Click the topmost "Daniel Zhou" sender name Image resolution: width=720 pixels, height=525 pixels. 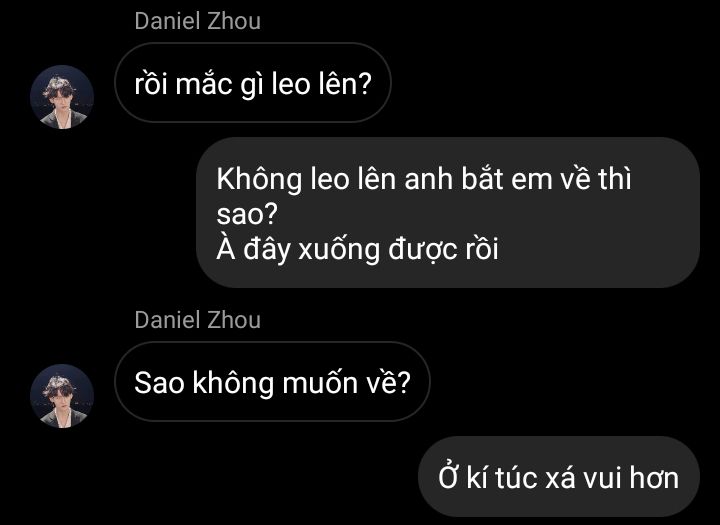point(197,21)
